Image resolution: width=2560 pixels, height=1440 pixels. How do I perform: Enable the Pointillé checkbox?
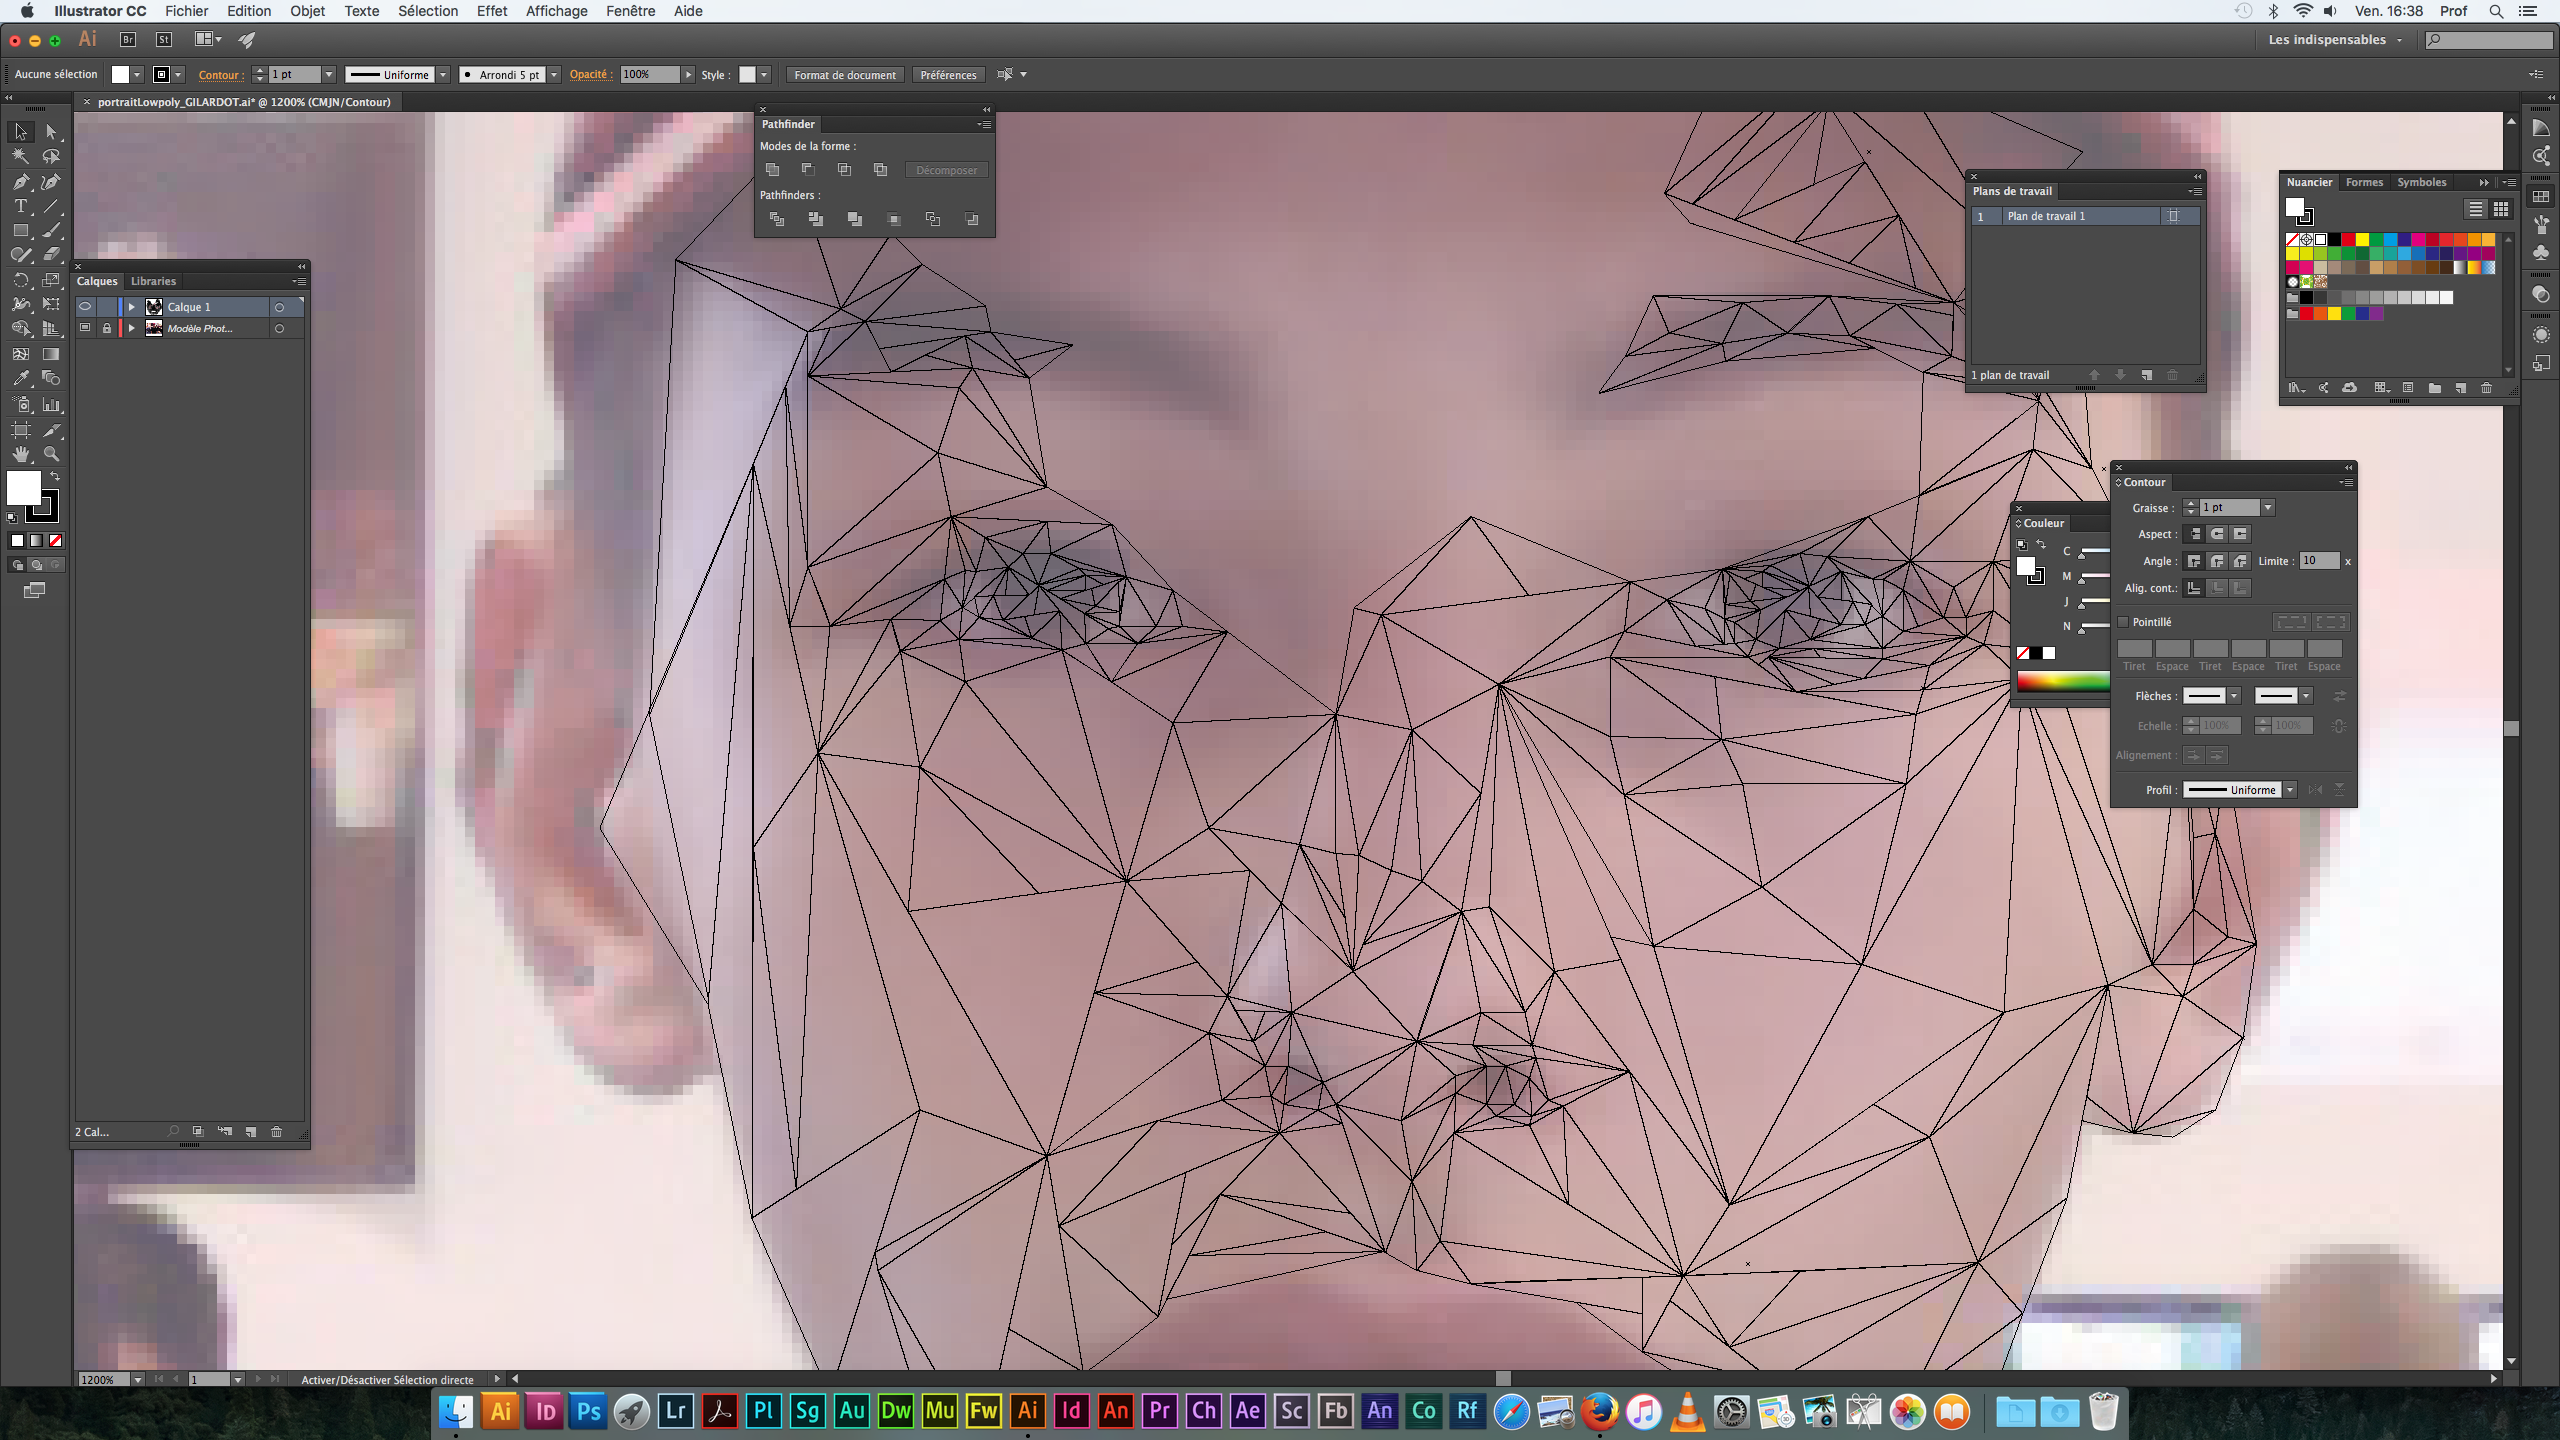click(x=2123, y=622)
